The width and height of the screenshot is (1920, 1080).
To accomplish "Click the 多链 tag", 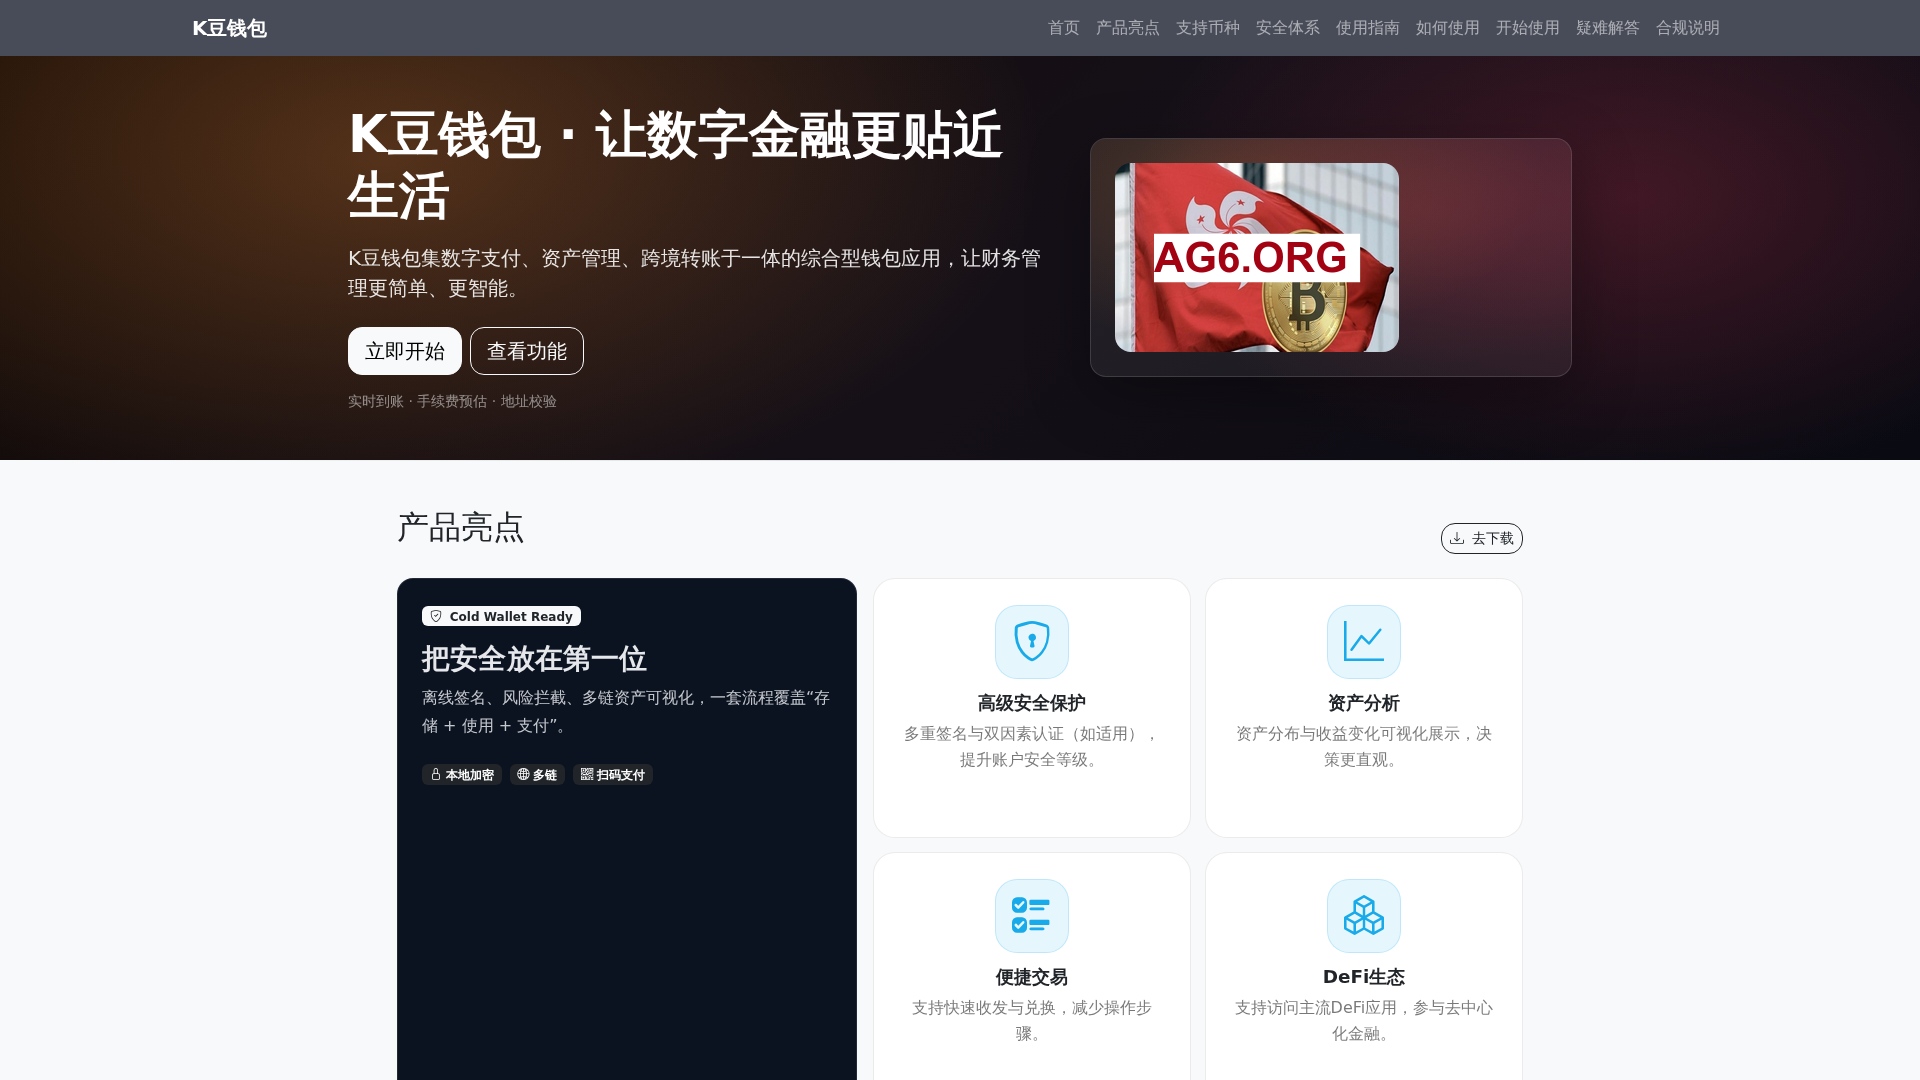I will click(537, 775).
